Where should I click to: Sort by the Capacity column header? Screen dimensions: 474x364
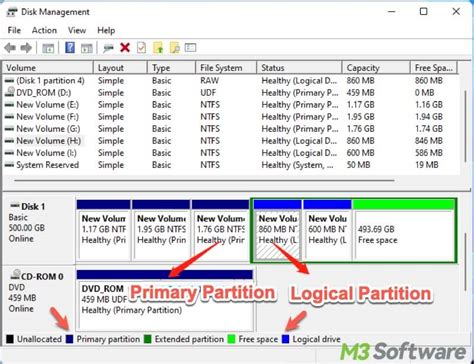(x=376, y=68)
